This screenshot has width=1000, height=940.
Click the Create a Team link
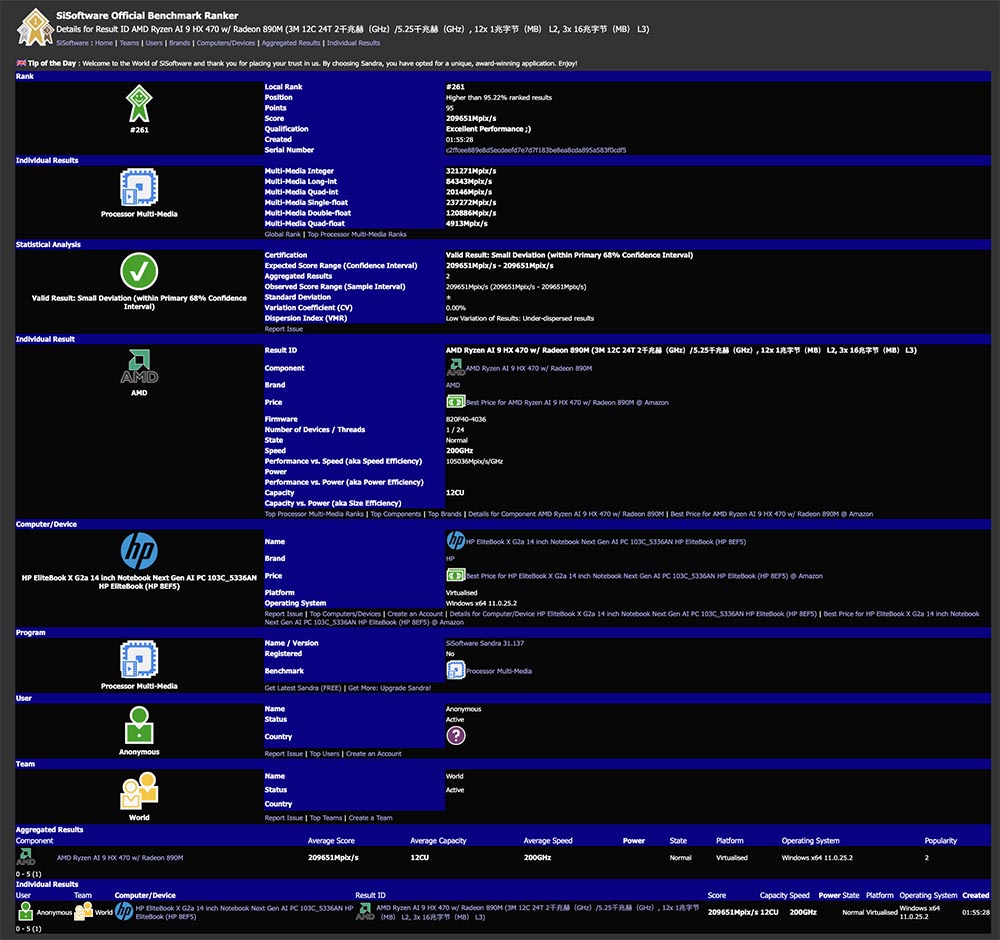tap(370, 818)
